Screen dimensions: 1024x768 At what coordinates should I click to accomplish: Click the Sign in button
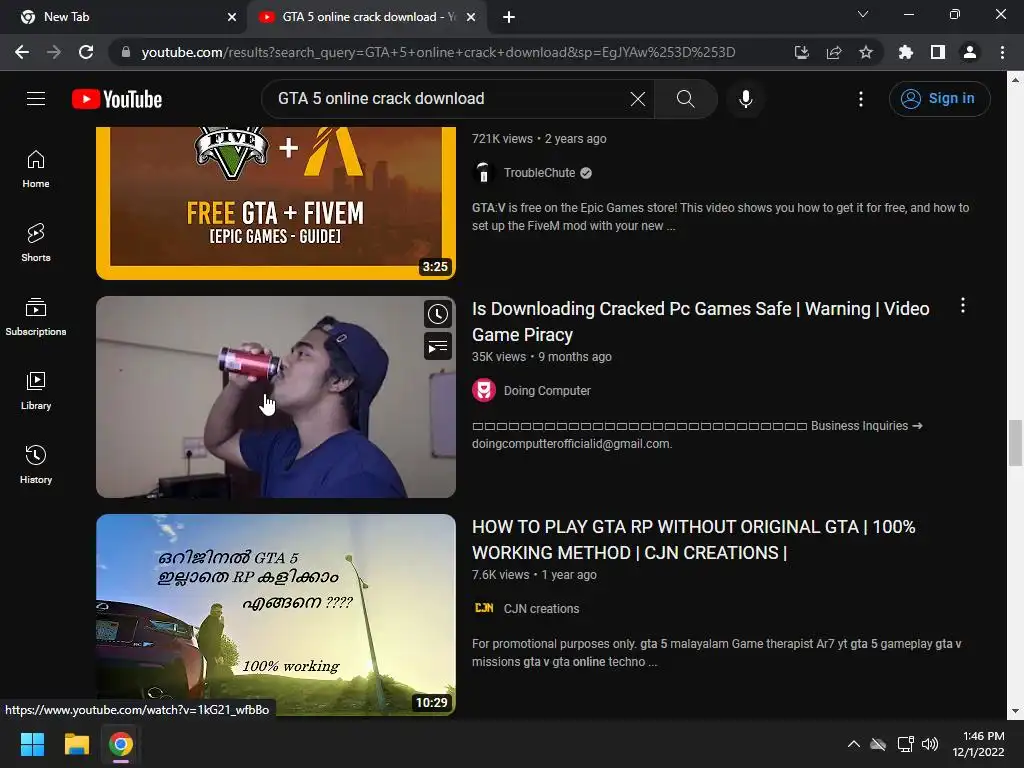[939, 99]
